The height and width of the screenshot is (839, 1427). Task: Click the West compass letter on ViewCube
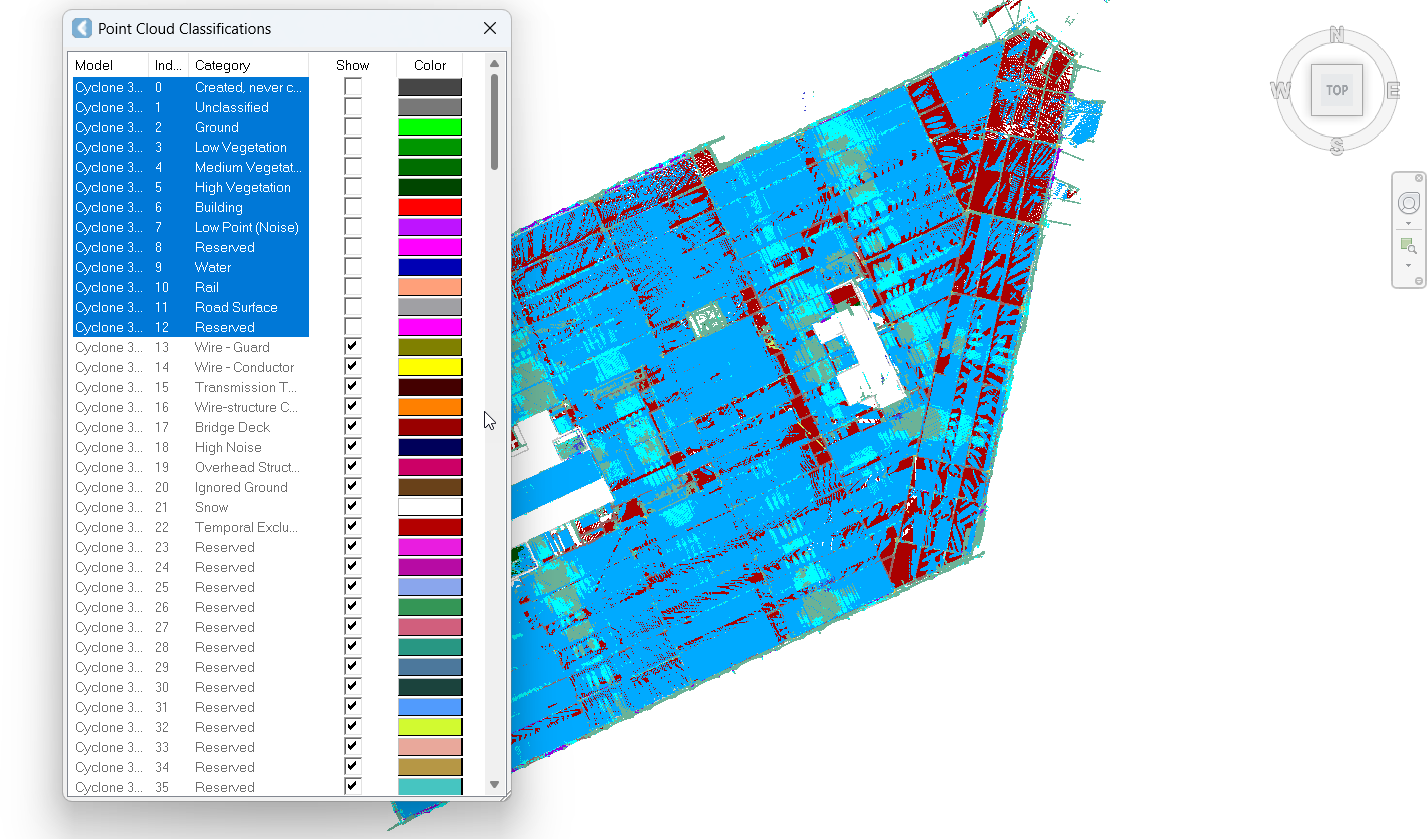(1281, 91)
